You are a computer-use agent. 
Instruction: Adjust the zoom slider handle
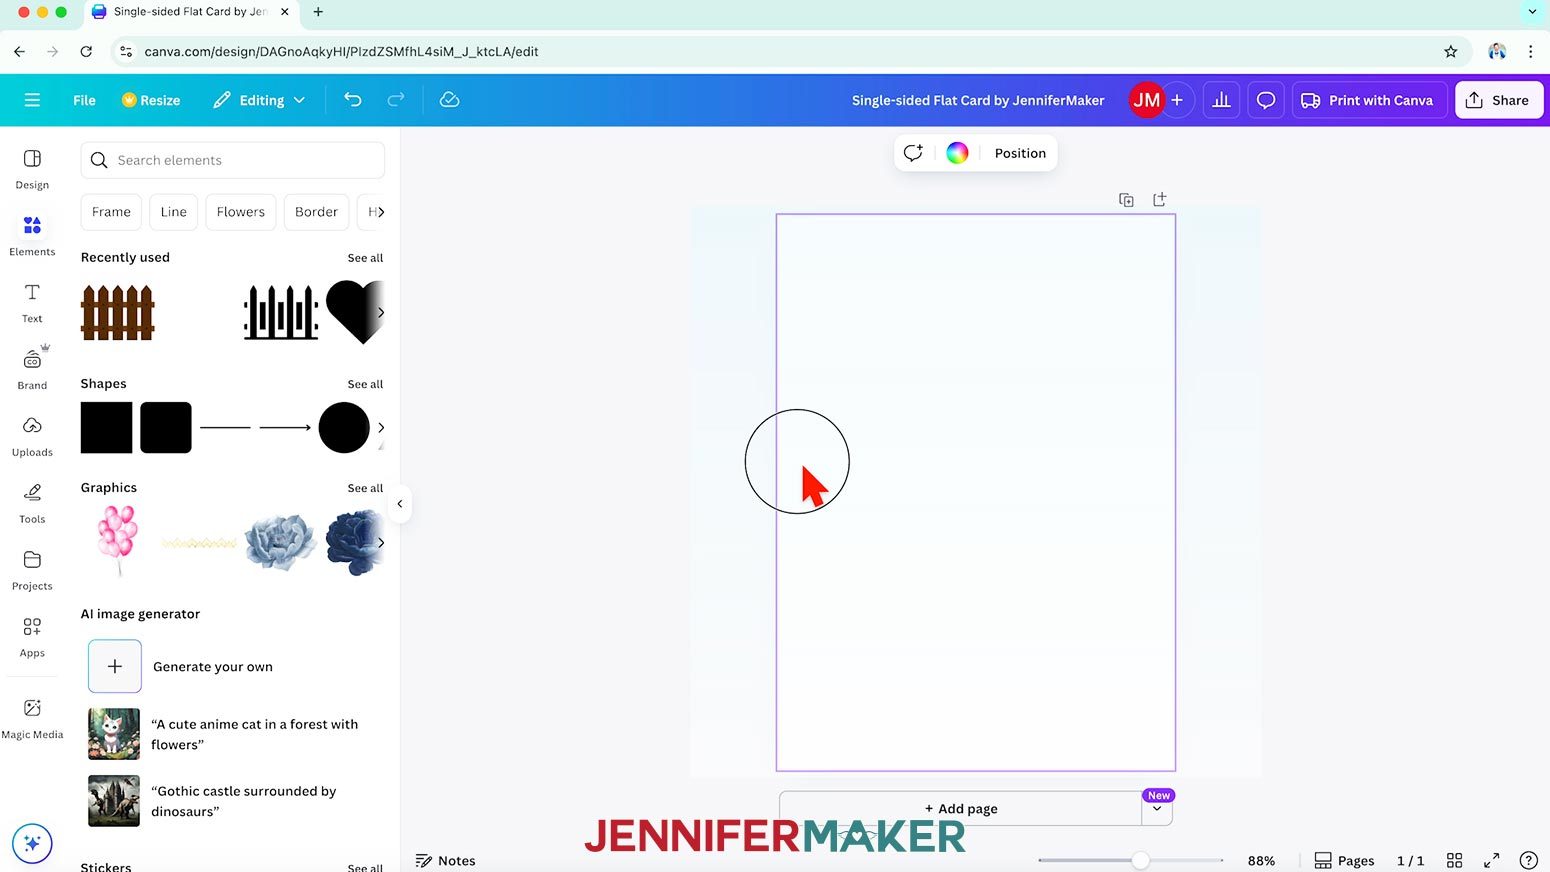pos(1140,860)
